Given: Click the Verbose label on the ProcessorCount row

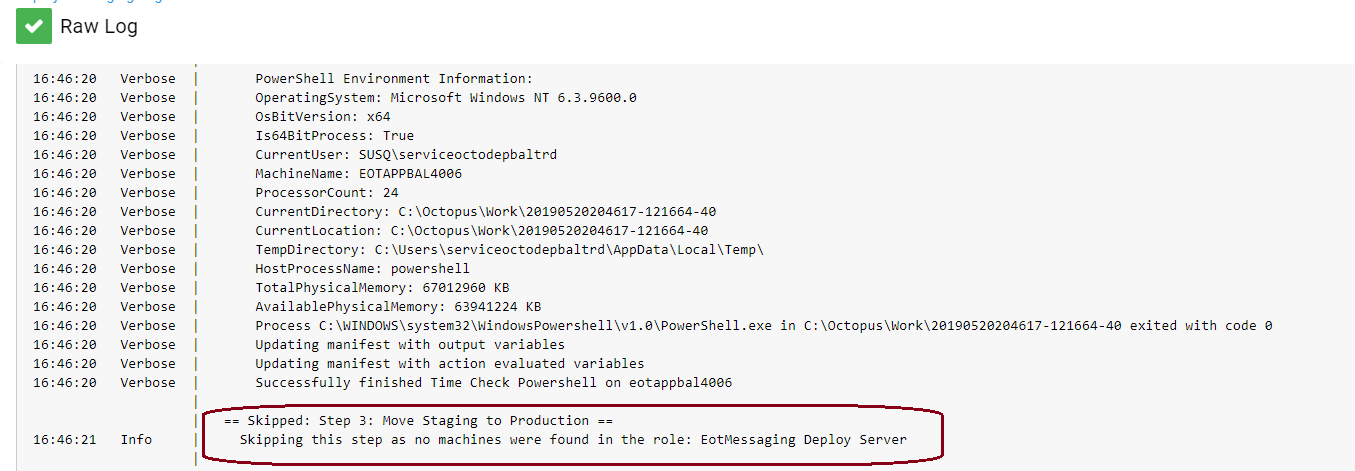Looking at the screenshot, I should pos(148,193).
